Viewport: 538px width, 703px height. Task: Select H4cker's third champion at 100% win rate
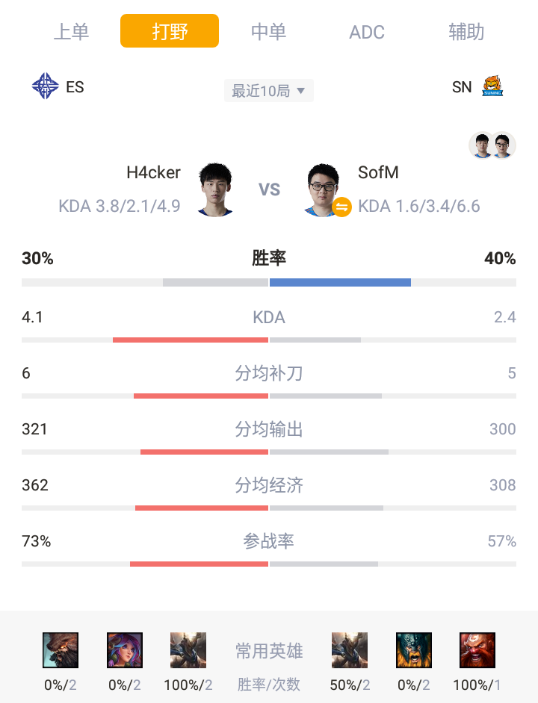click(188, 650)
